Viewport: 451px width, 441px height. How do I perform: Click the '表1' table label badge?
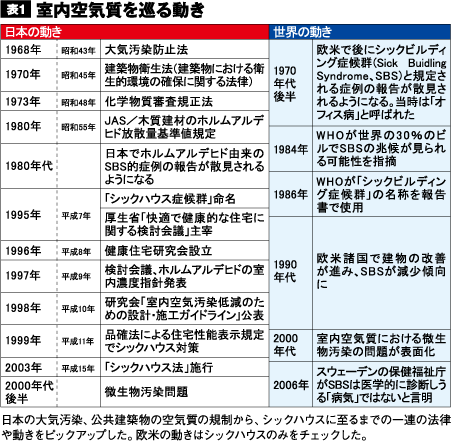[x=16, y=10]
